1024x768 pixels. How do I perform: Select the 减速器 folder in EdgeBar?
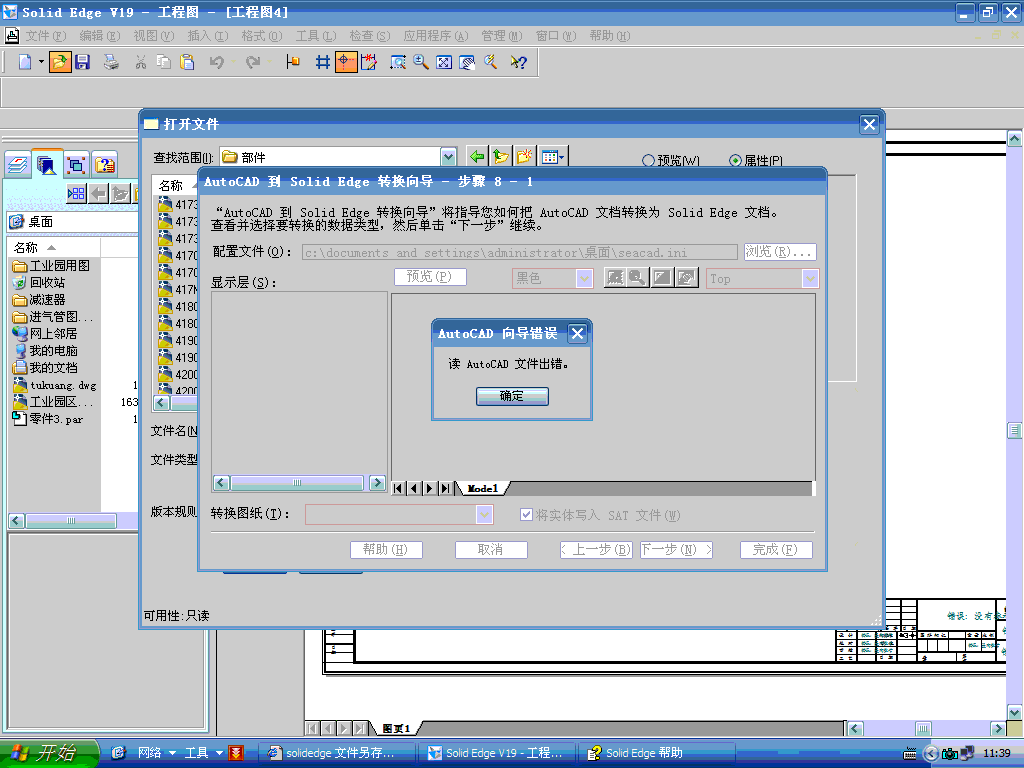[46, 300]
